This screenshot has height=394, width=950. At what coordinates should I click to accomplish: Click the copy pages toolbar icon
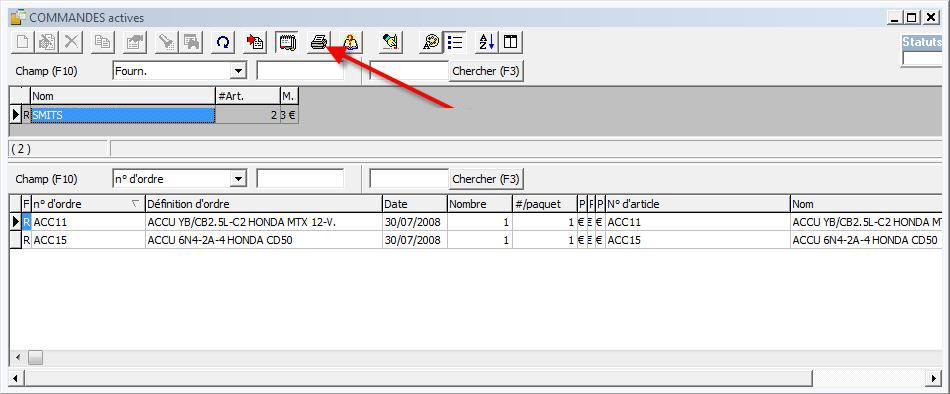(x=103, y=42)
